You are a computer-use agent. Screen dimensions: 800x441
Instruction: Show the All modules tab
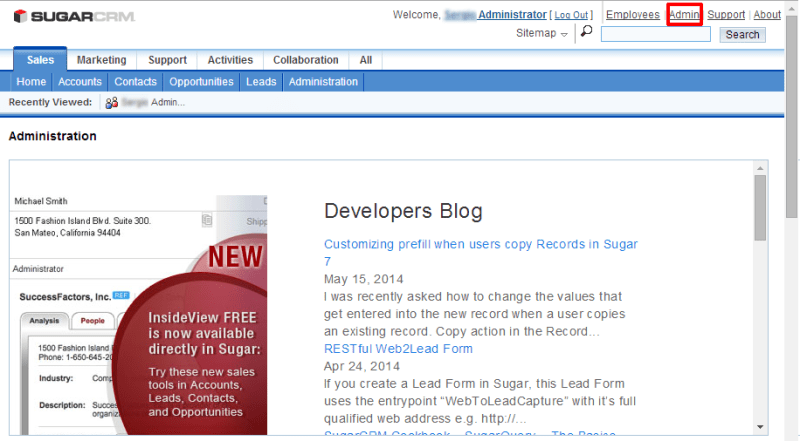[x=366, y=60]
